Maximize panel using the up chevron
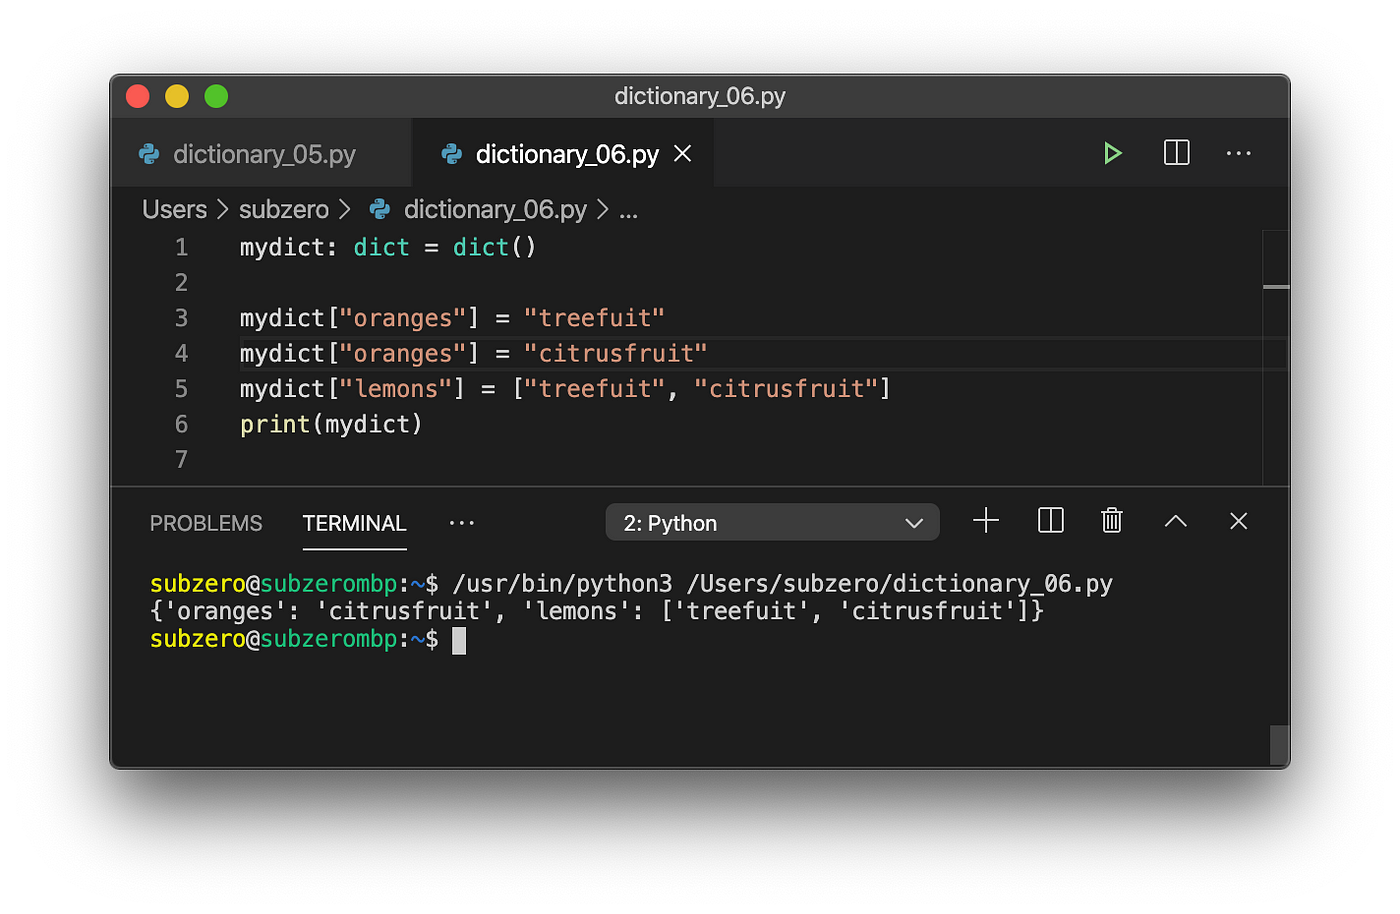 1176,521
